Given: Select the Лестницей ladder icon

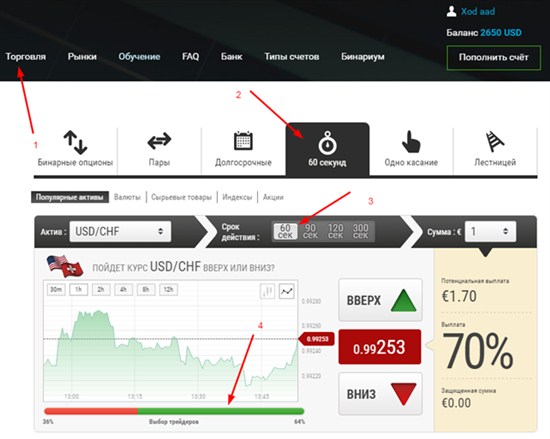Looking at the screenshot, I should click(495, 141).
